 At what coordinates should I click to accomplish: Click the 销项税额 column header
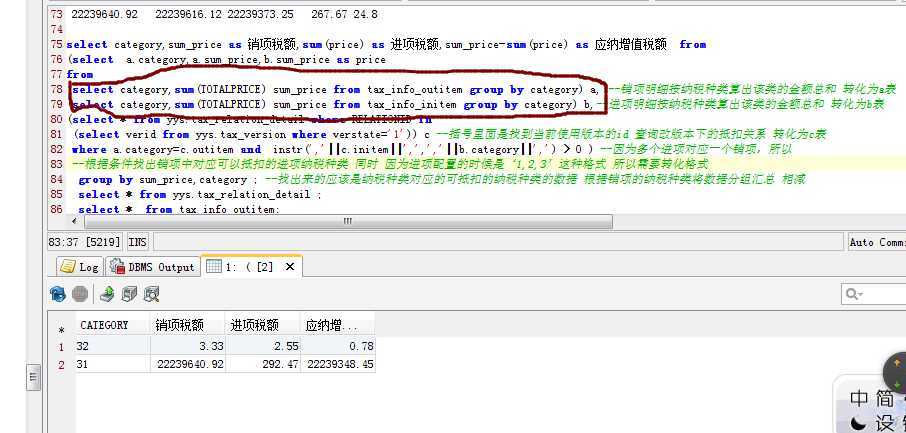coord(188,325)
